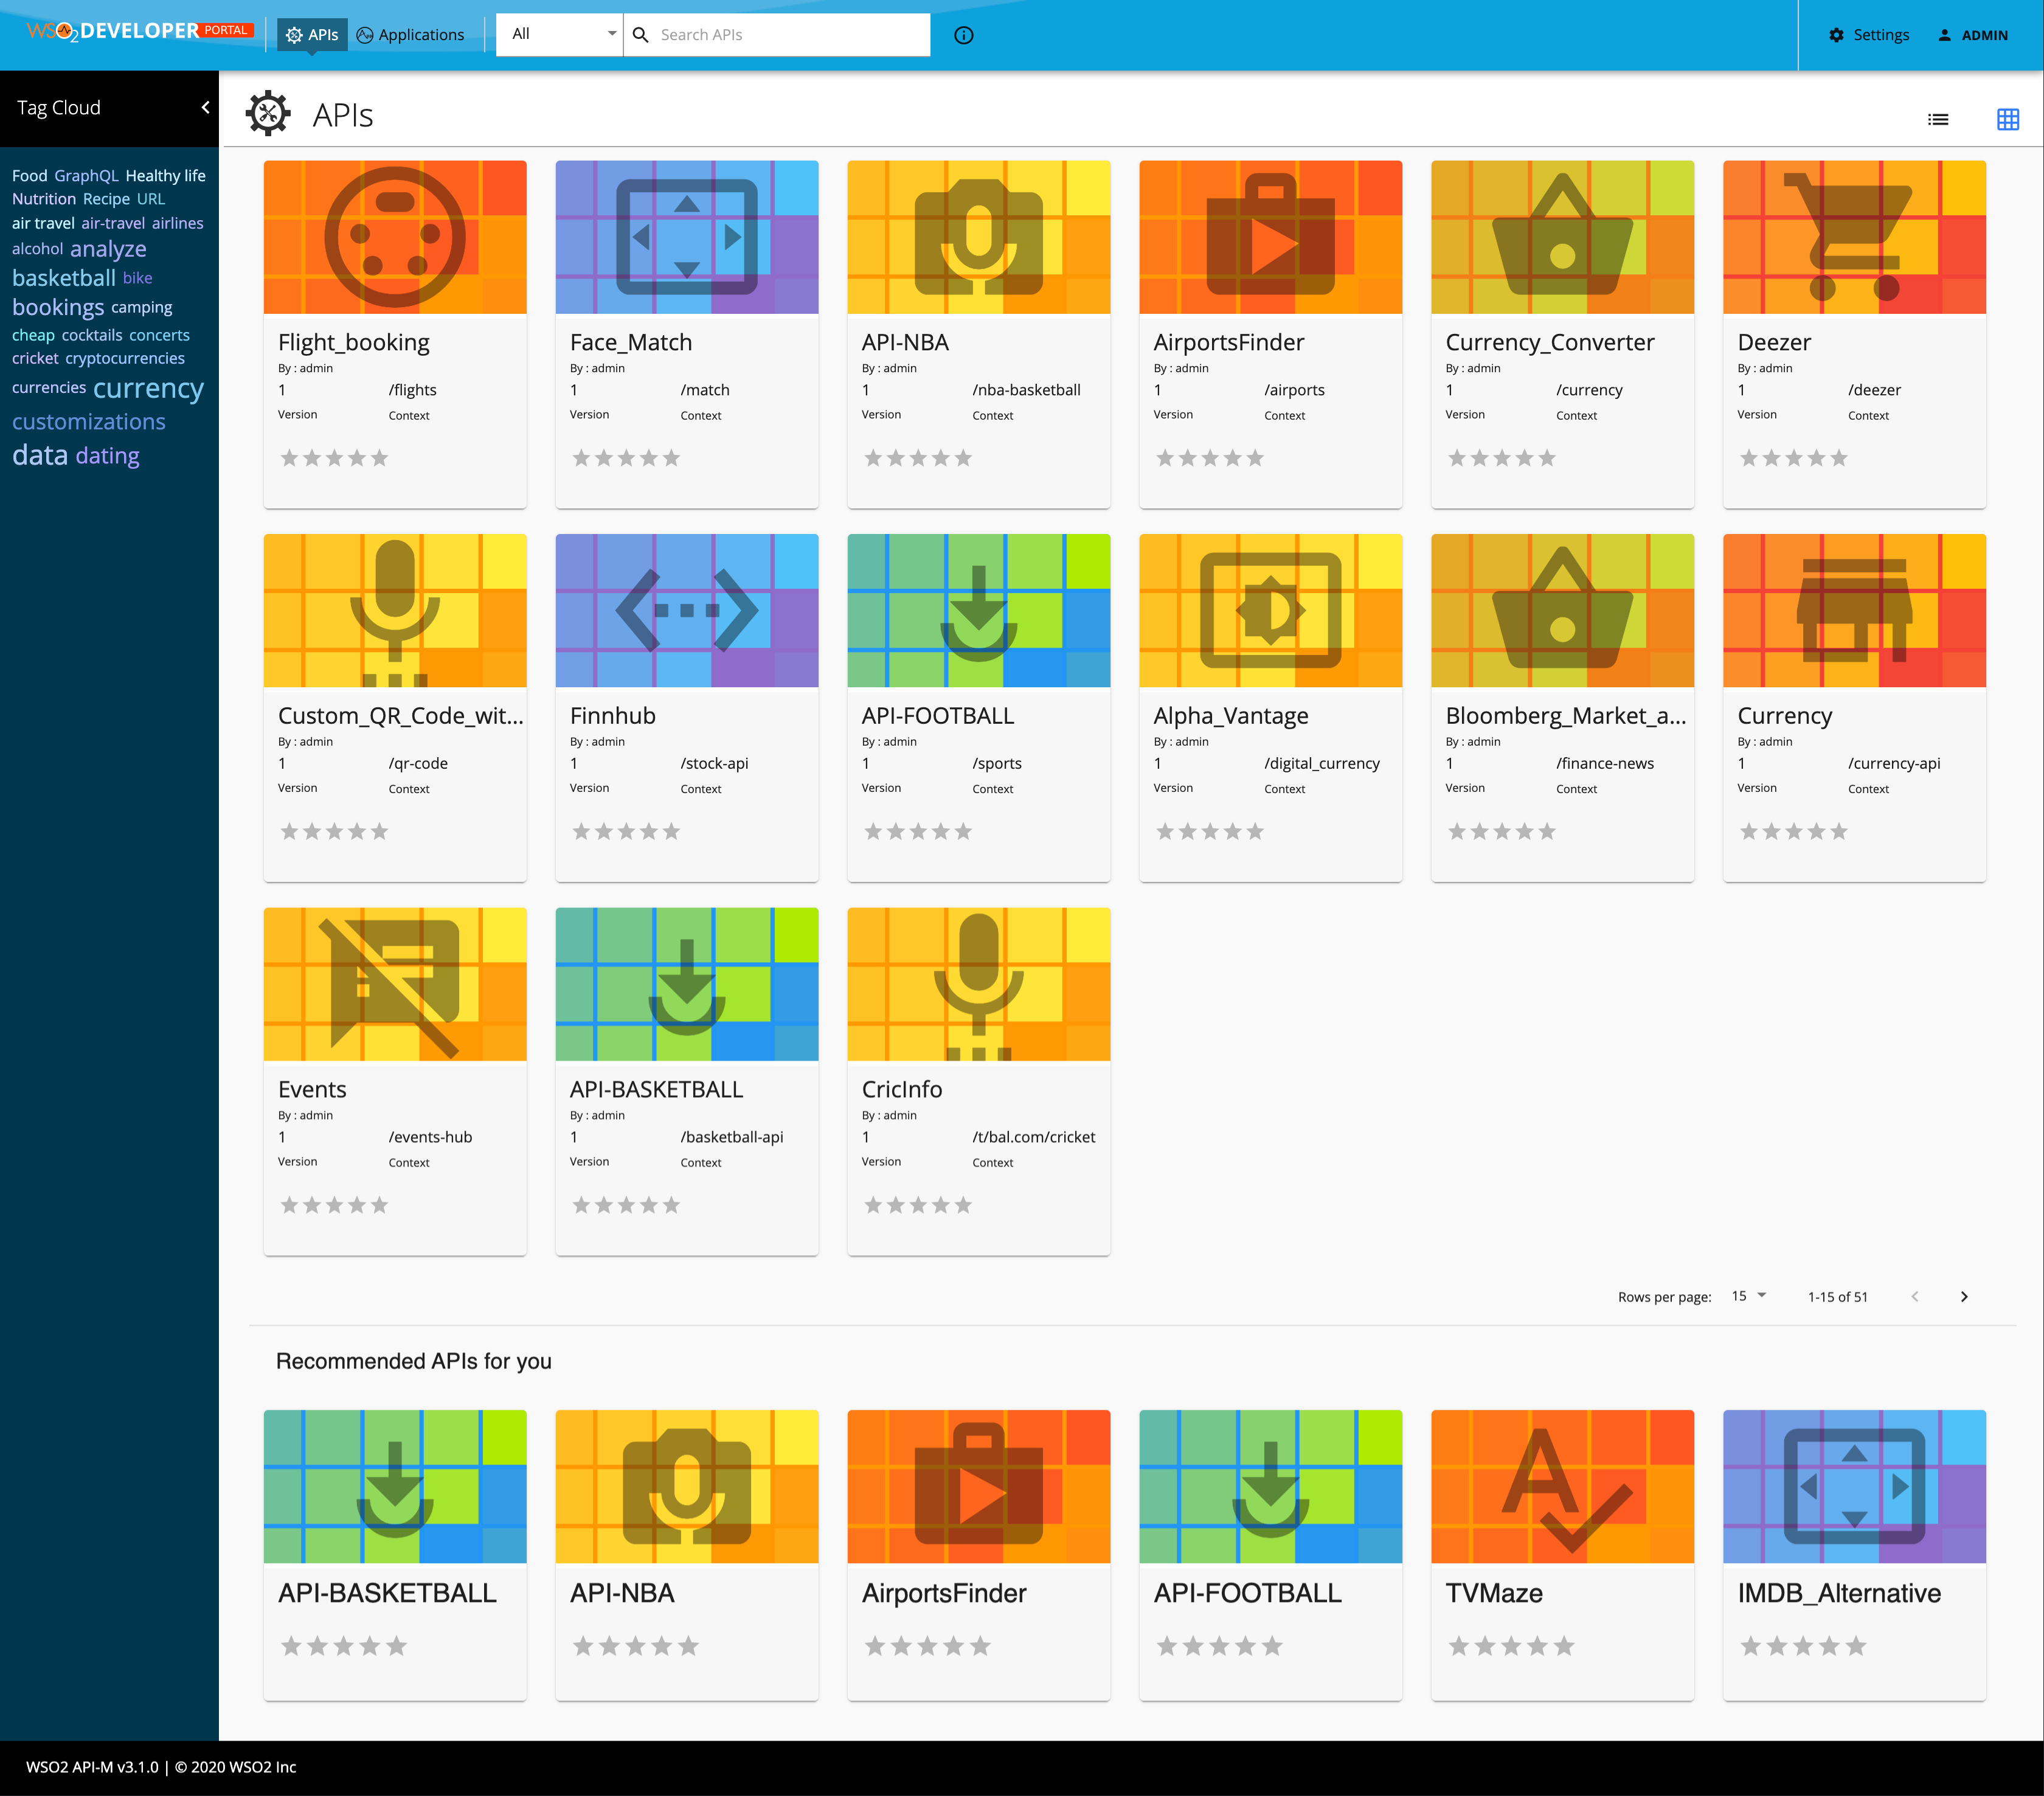Screen dimensions: 2044x1796
Task: Click the info icon beside the search bar
Action: pyautogui.click(x=963, y=35)
